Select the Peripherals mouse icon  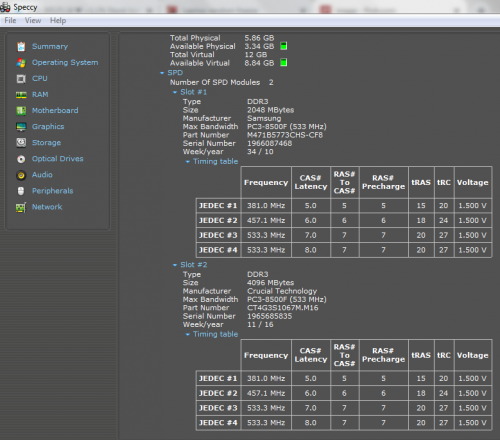pyautogui.click(x=21, y=191)
